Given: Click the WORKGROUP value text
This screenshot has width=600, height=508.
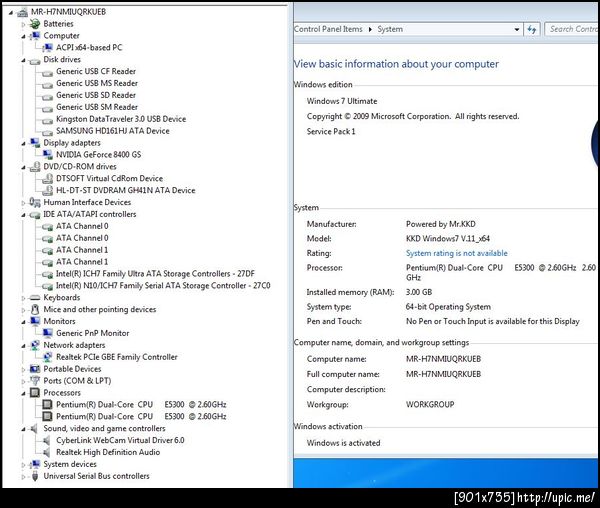Looking at the screenshot, I should (x=430, y=404).
